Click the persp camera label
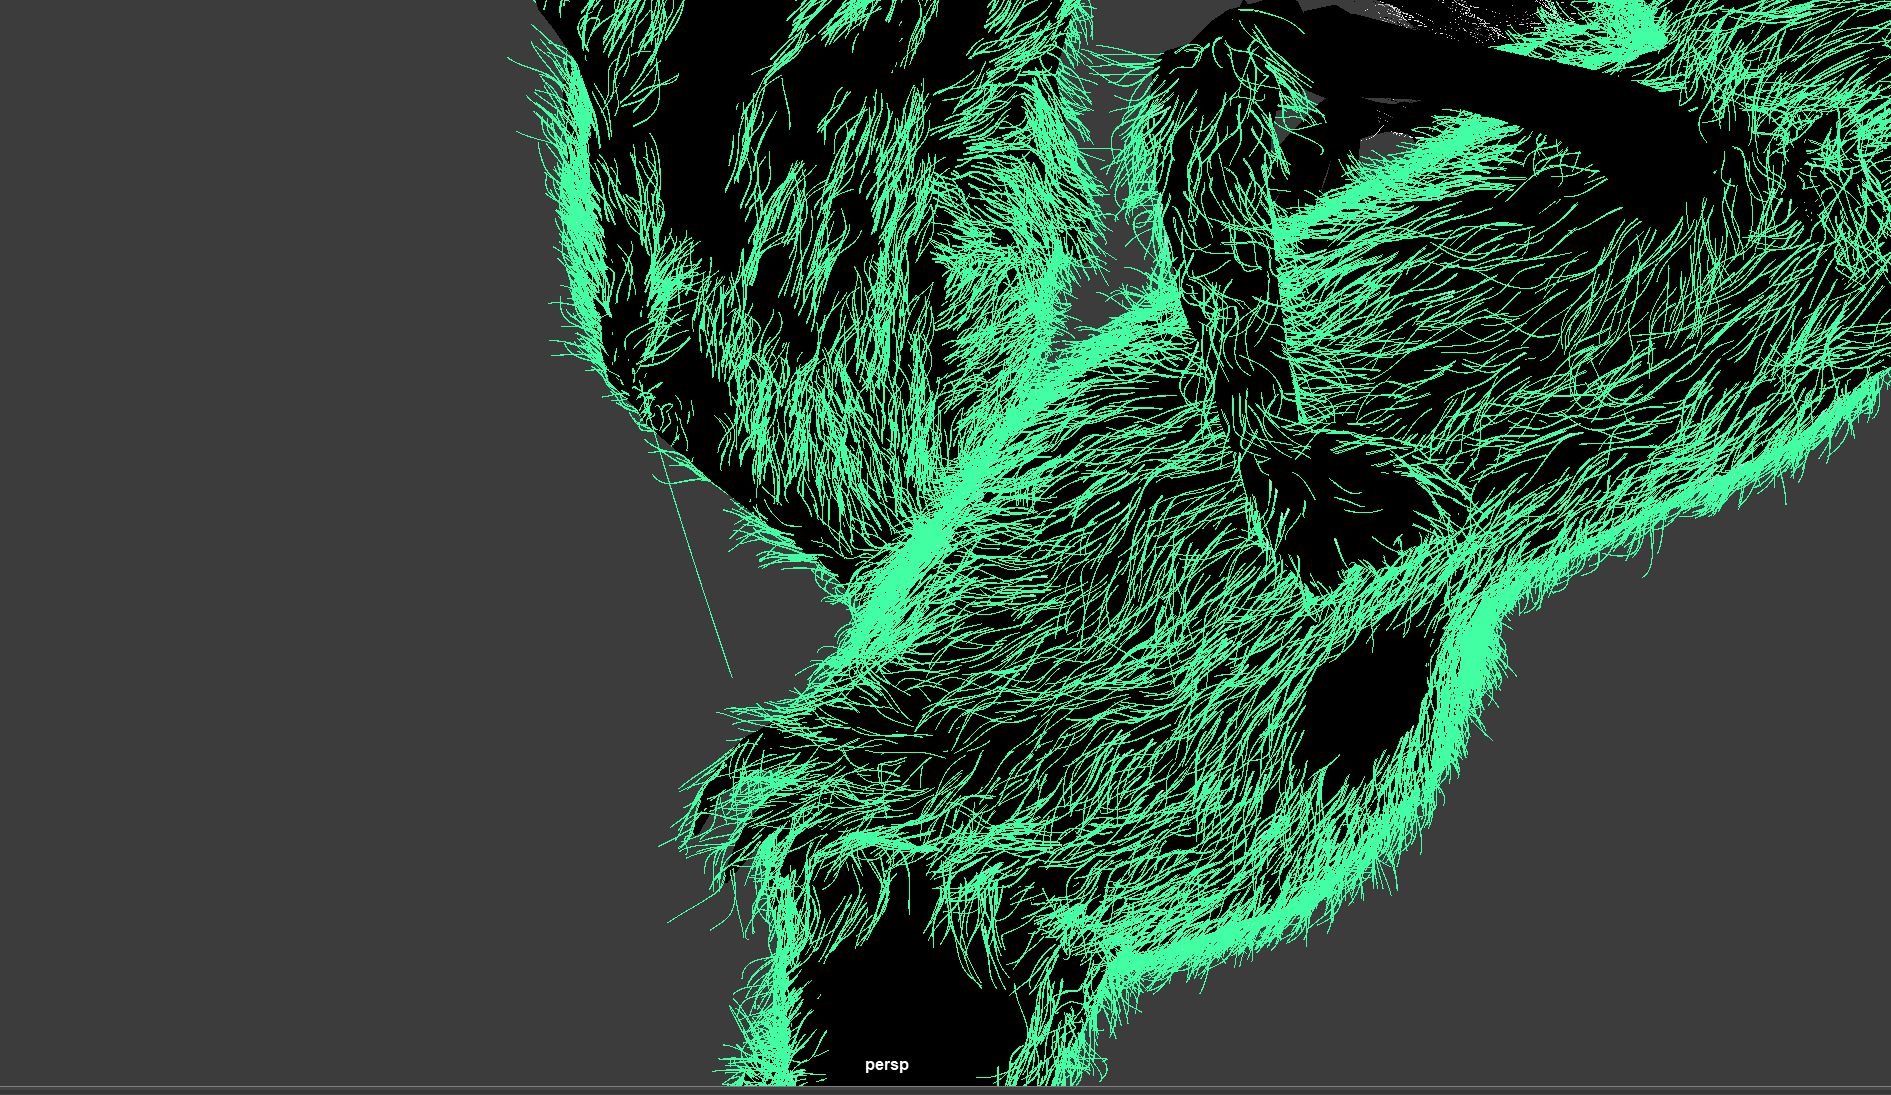Screen dimensions: 1891x1095 [x=886, y=1065]
